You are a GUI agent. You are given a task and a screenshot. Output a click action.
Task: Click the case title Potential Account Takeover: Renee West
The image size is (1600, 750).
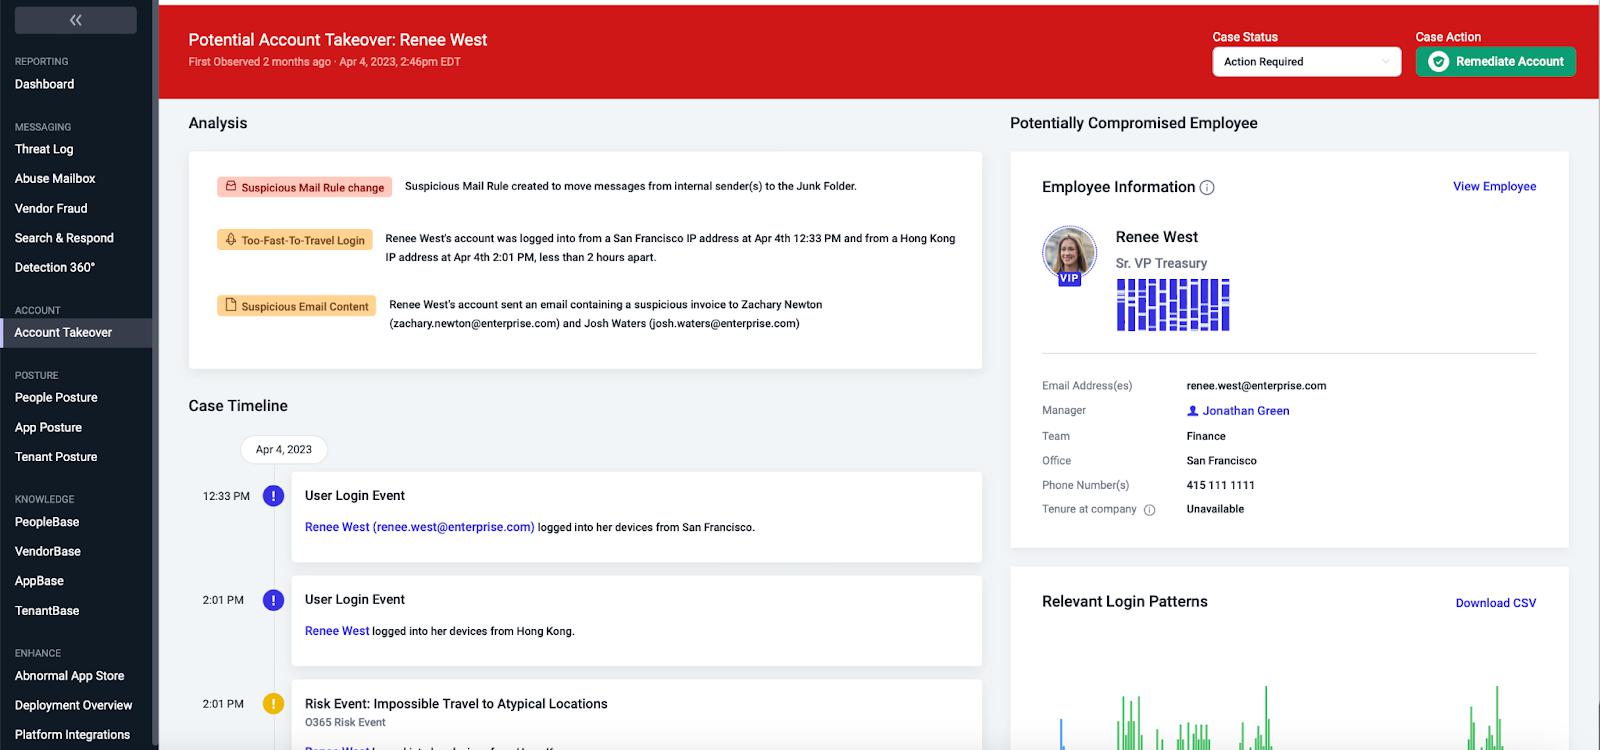click(338, 40)
